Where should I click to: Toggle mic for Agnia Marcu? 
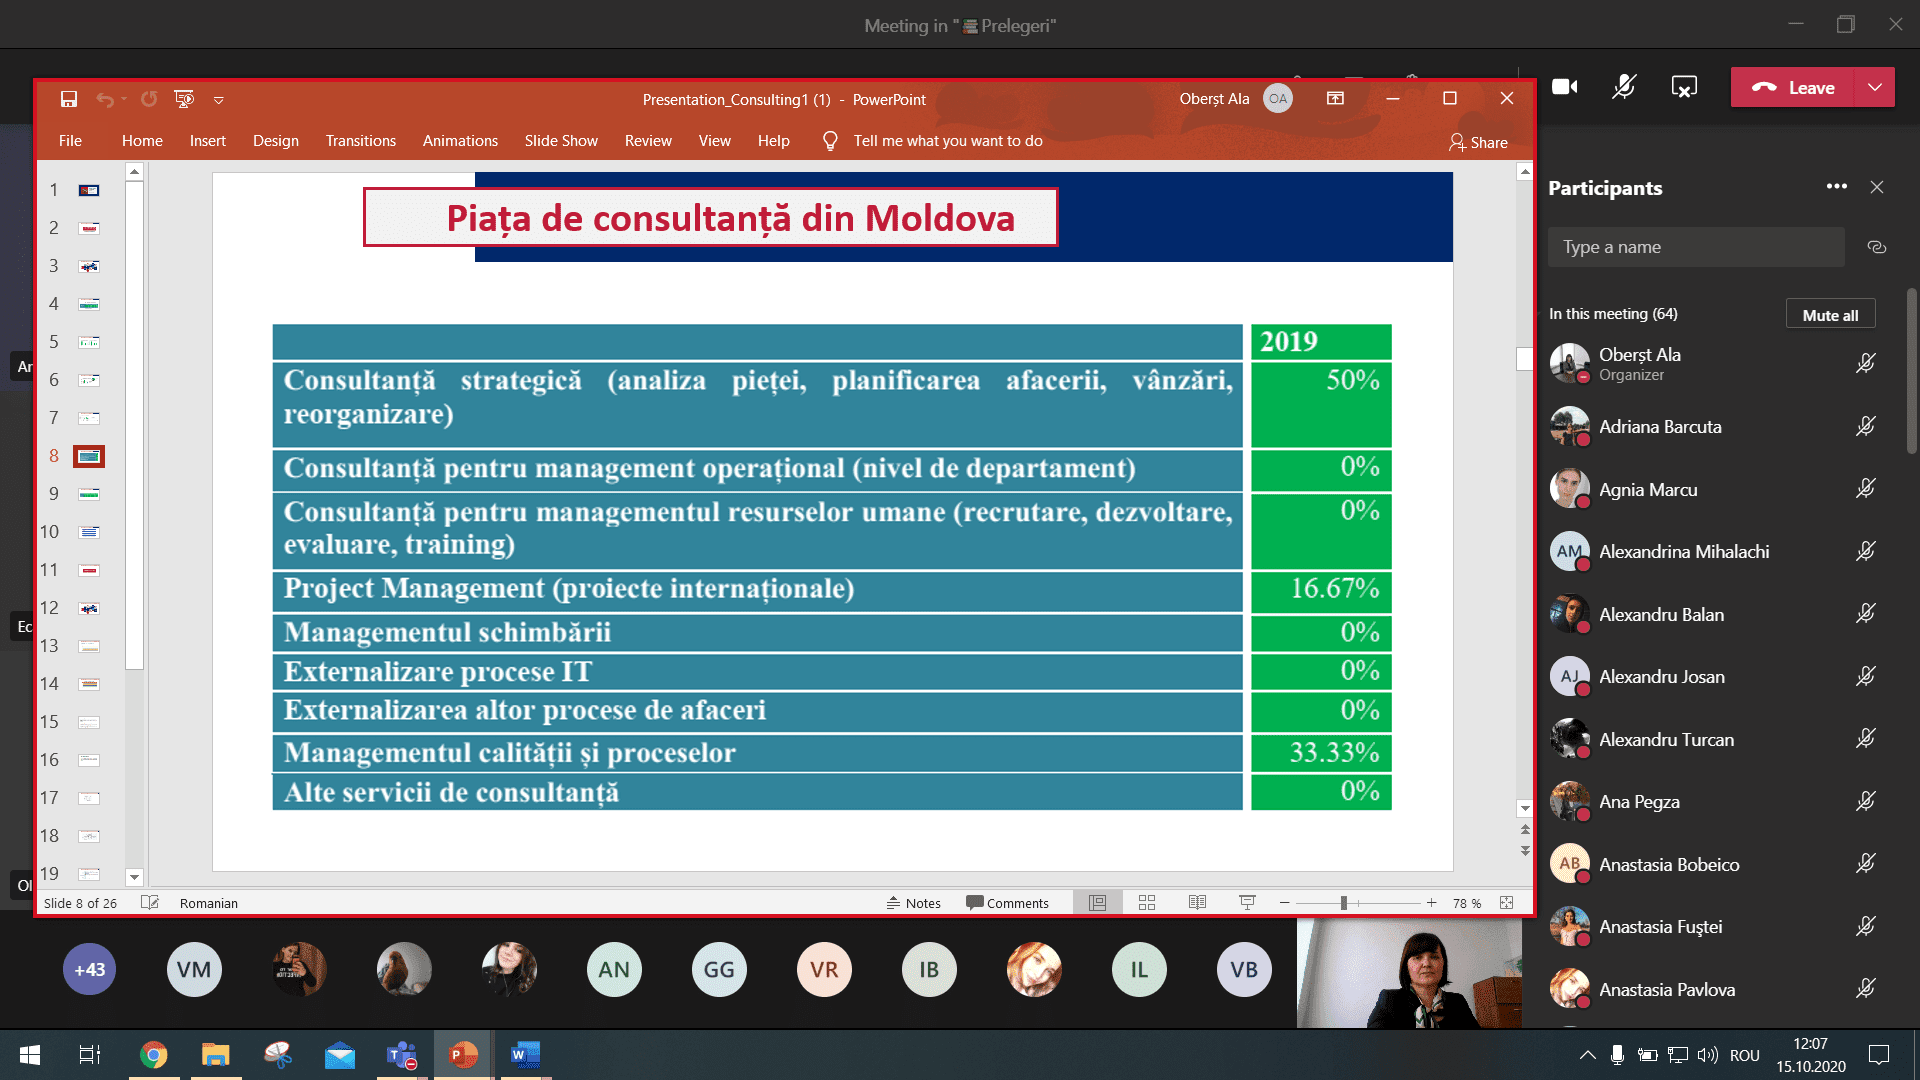pyautogui.click(x=1865, y=490)
